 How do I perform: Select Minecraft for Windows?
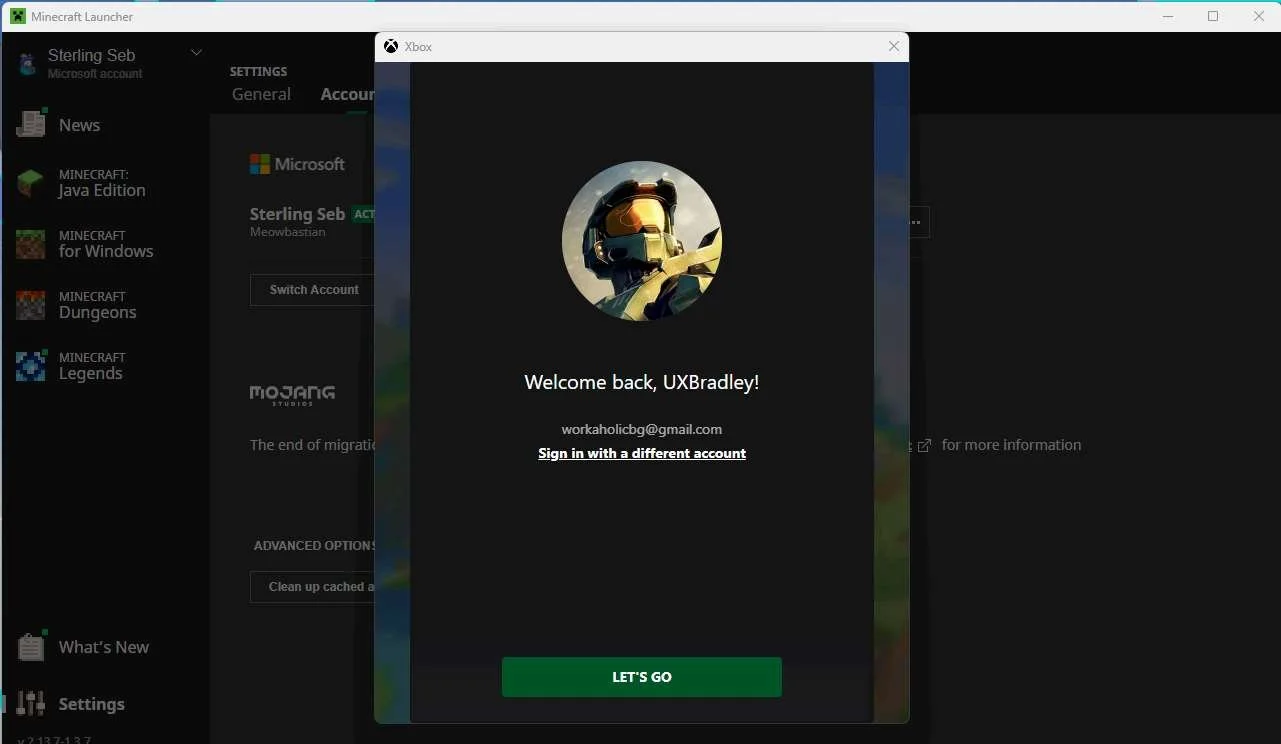(x=105, y=244)
